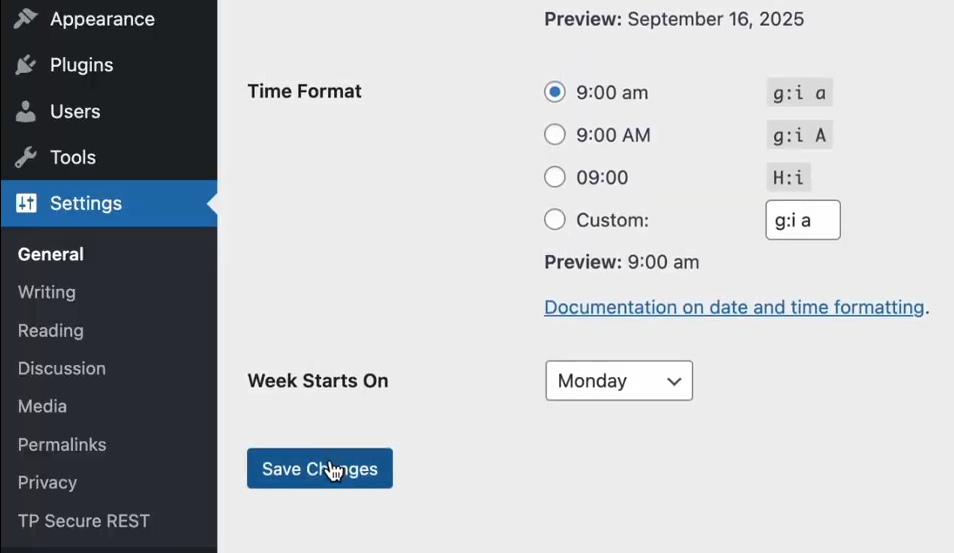Click the Appearance paintbrush icon
The height and width of the screenshot is (553, 954).
pyautogui.click(x=26, y=18)
